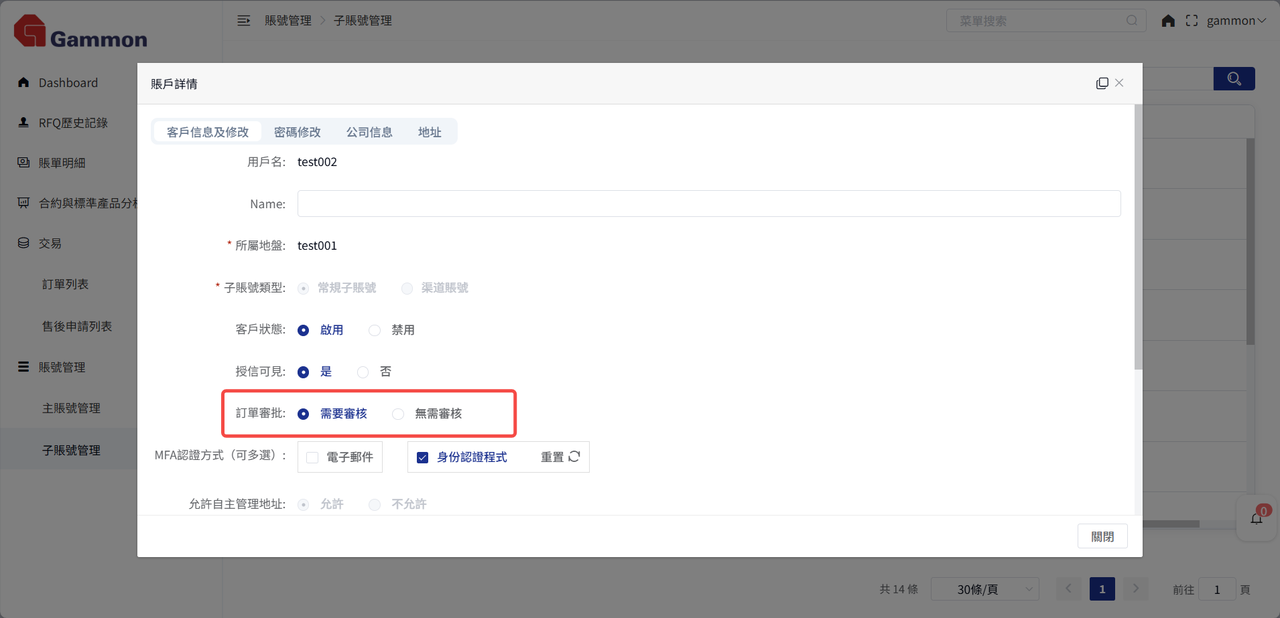Click the Name input field
The image size is (1280, 618).
click(708, 204)
